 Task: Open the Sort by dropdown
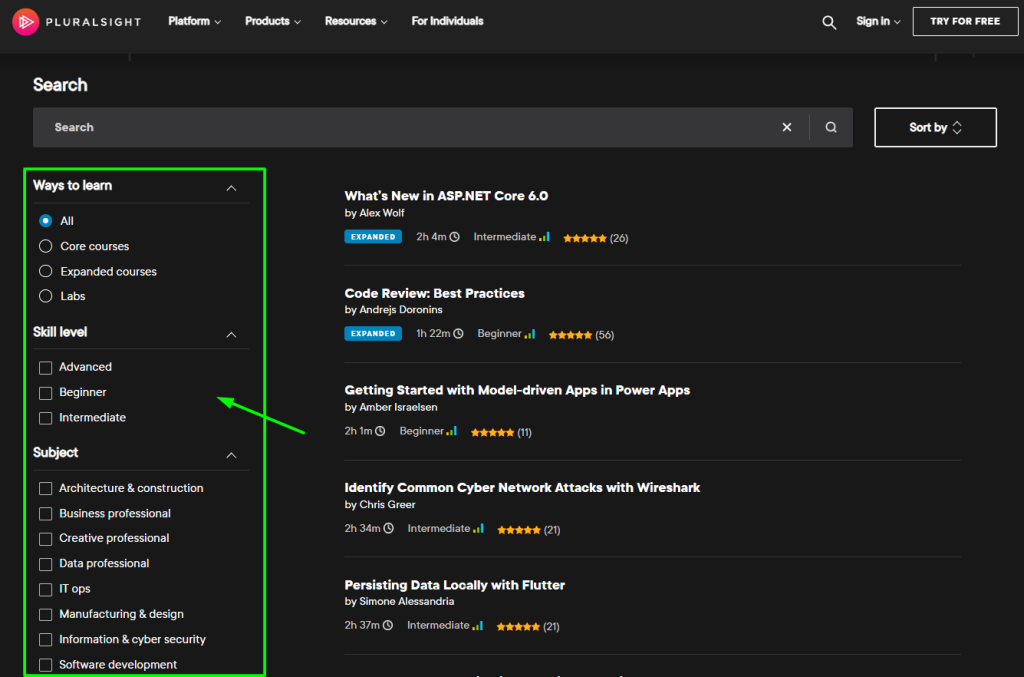click(x=935, y=127)
